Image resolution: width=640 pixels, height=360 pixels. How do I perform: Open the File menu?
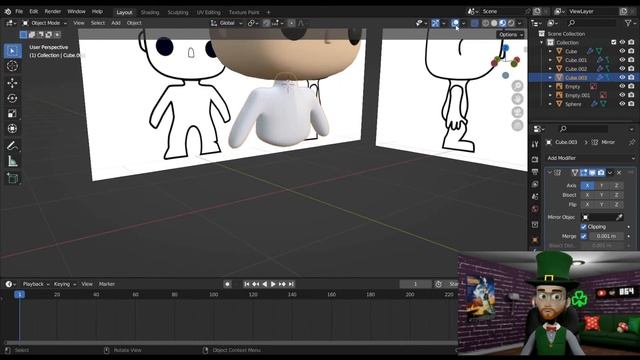click(19, 11)
